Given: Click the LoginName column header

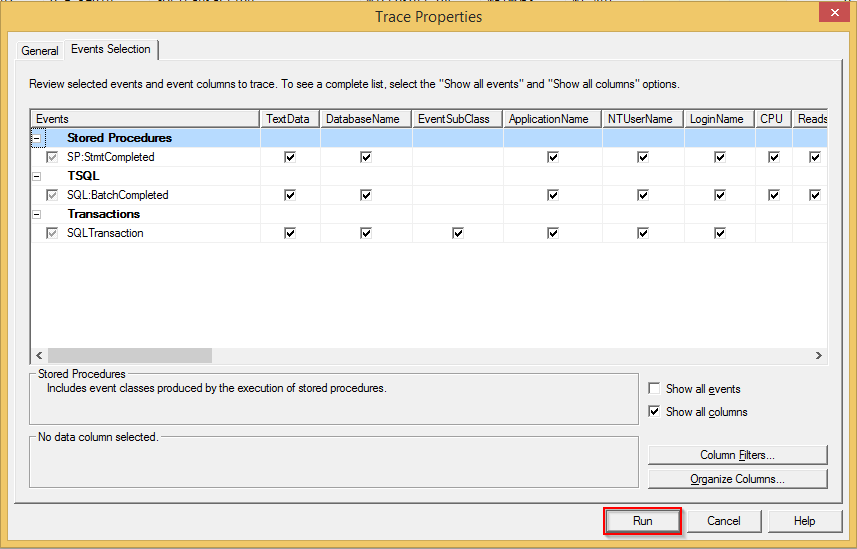Looking at the screenshot, I should 720,119.
